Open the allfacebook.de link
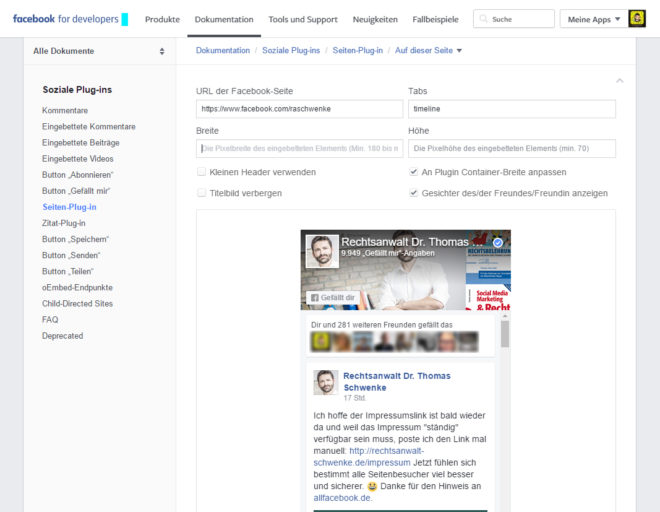The width and height of the screenshot is (660, 512). [x=343, y=498]
